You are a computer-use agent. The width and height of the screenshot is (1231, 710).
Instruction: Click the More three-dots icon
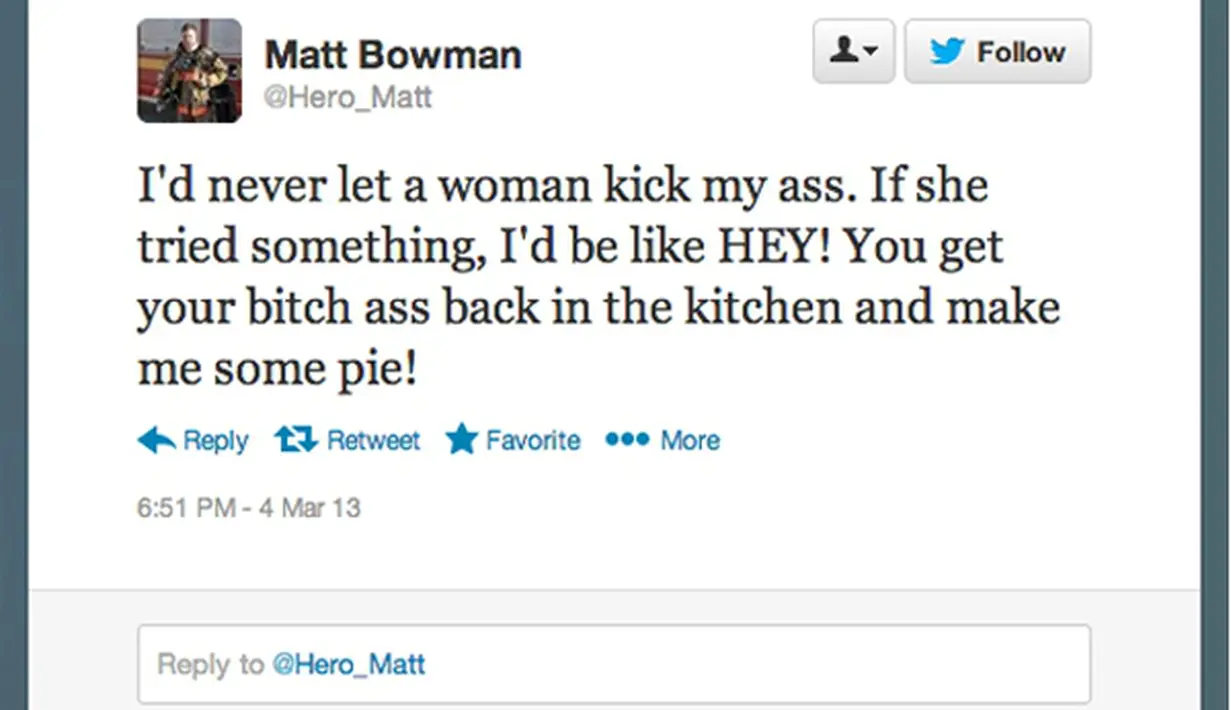tap(627, 440)
